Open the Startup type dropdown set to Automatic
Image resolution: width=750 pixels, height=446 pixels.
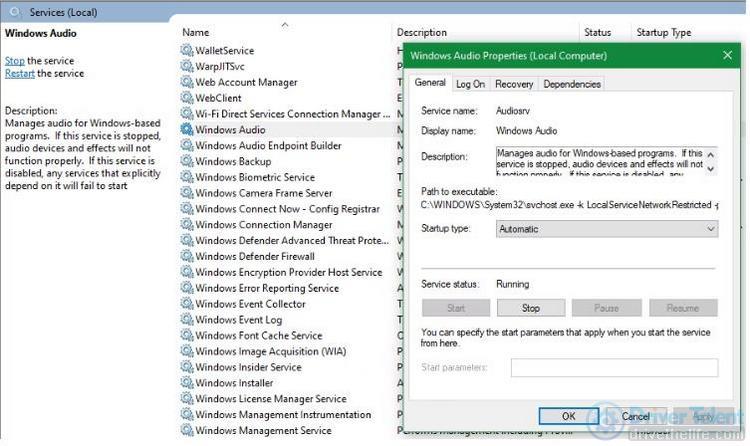click(607, 229)
